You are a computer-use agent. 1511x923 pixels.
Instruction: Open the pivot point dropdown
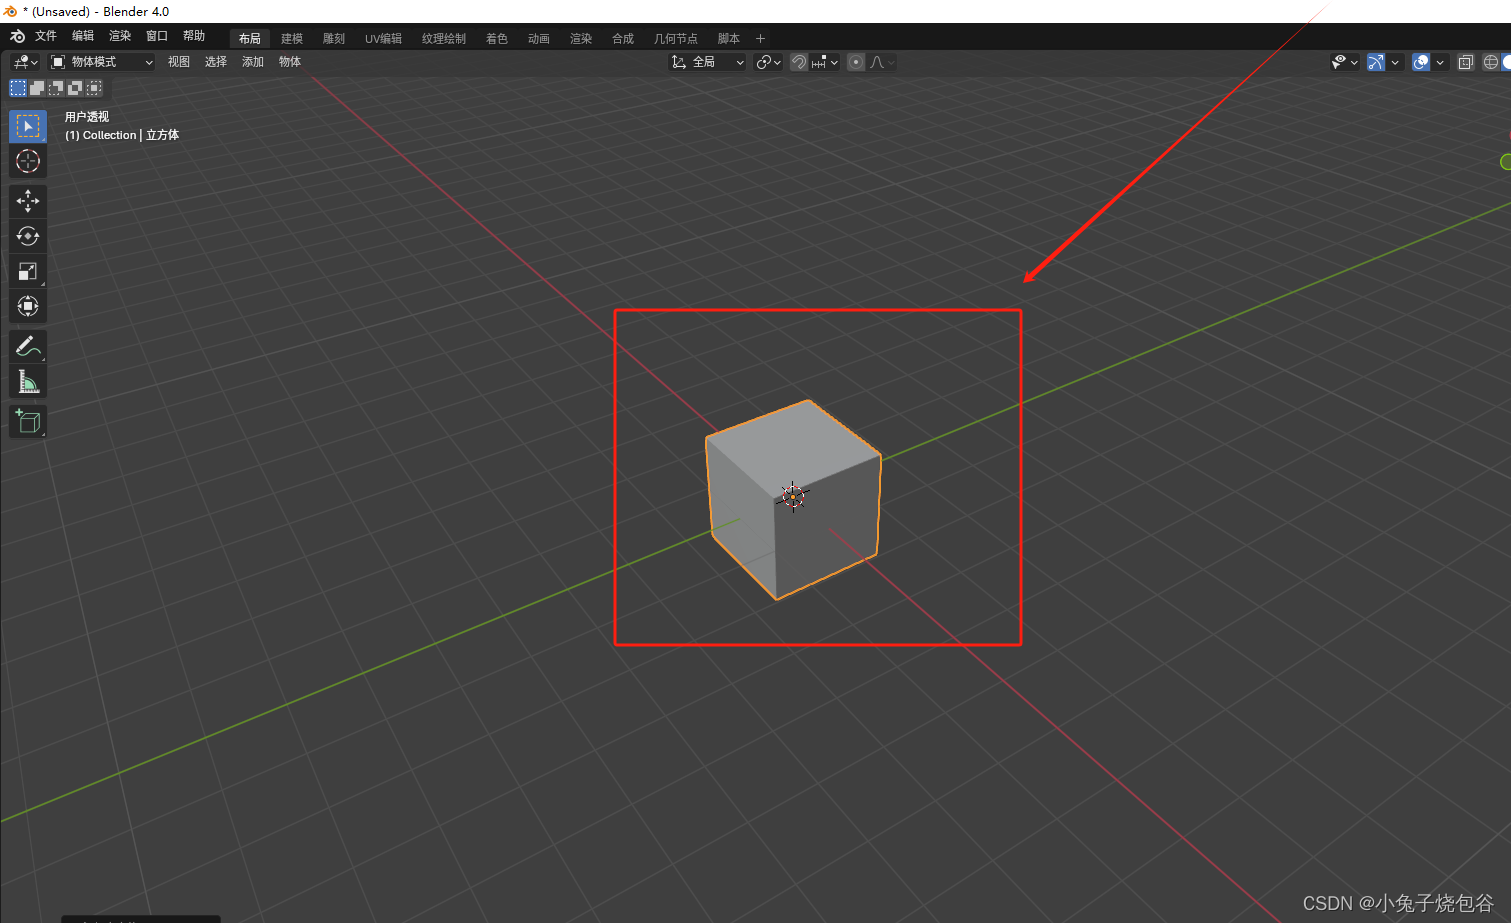coord(768,62)
